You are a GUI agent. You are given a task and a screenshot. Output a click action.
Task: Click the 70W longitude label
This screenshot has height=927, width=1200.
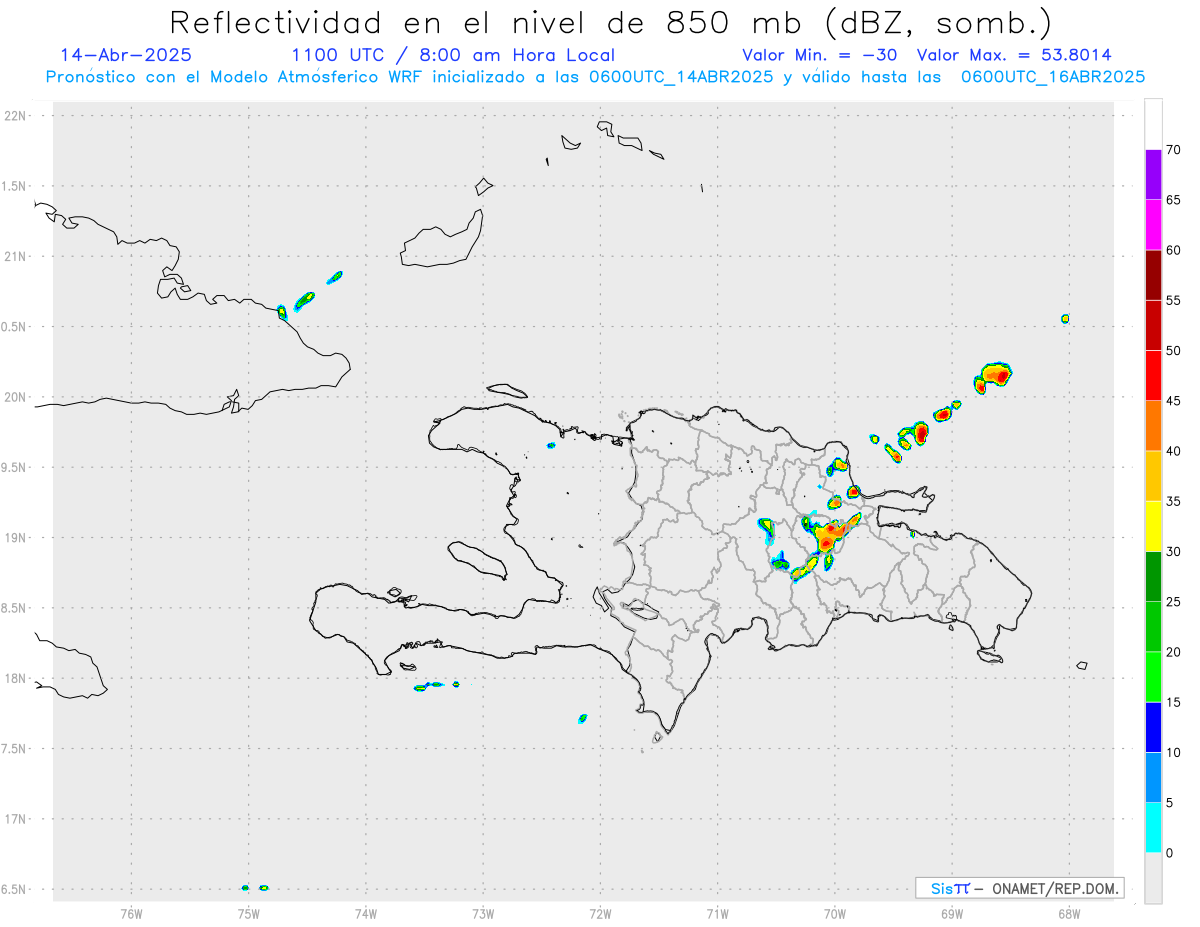pyautogui.click(x=835, y=913)
